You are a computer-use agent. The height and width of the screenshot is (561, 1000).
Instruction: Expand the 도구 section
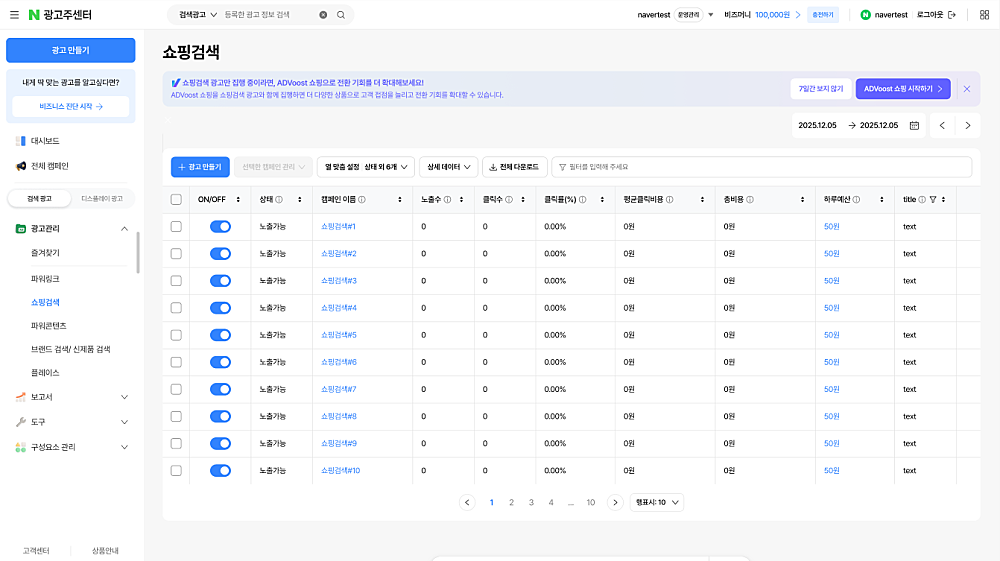pos(124,422)
